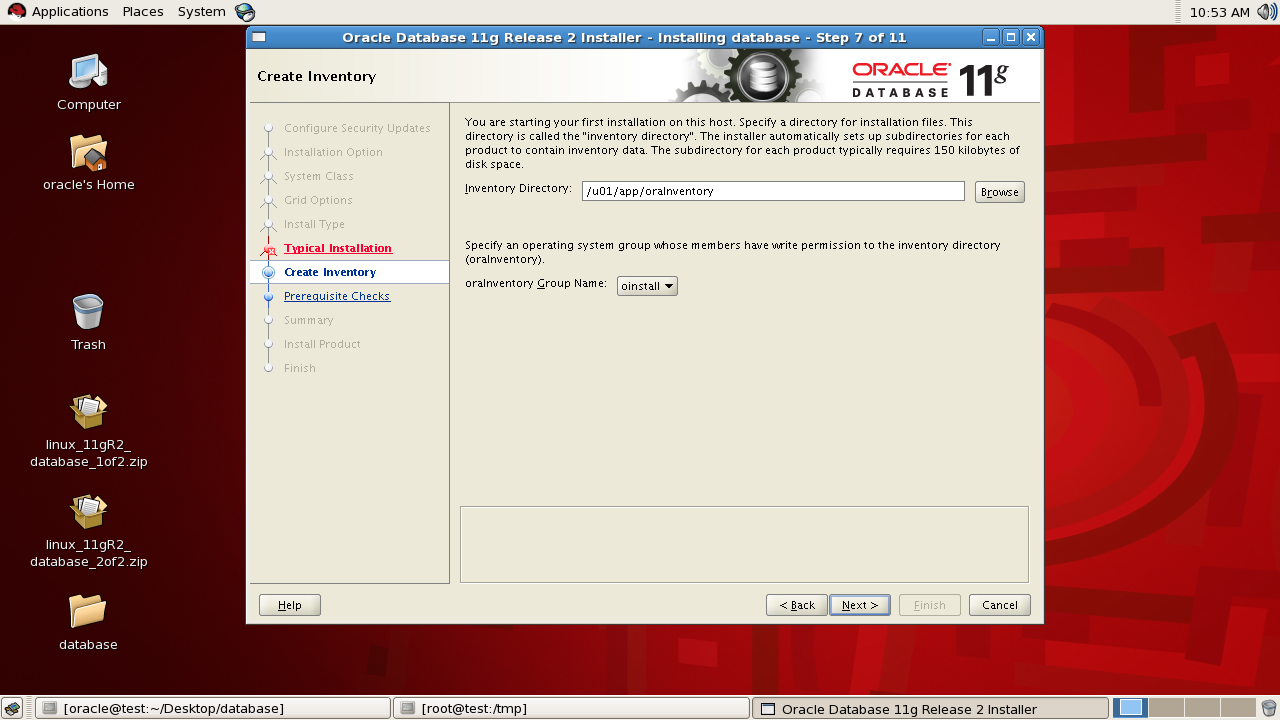Click the Inventory Directory text field

773,191
